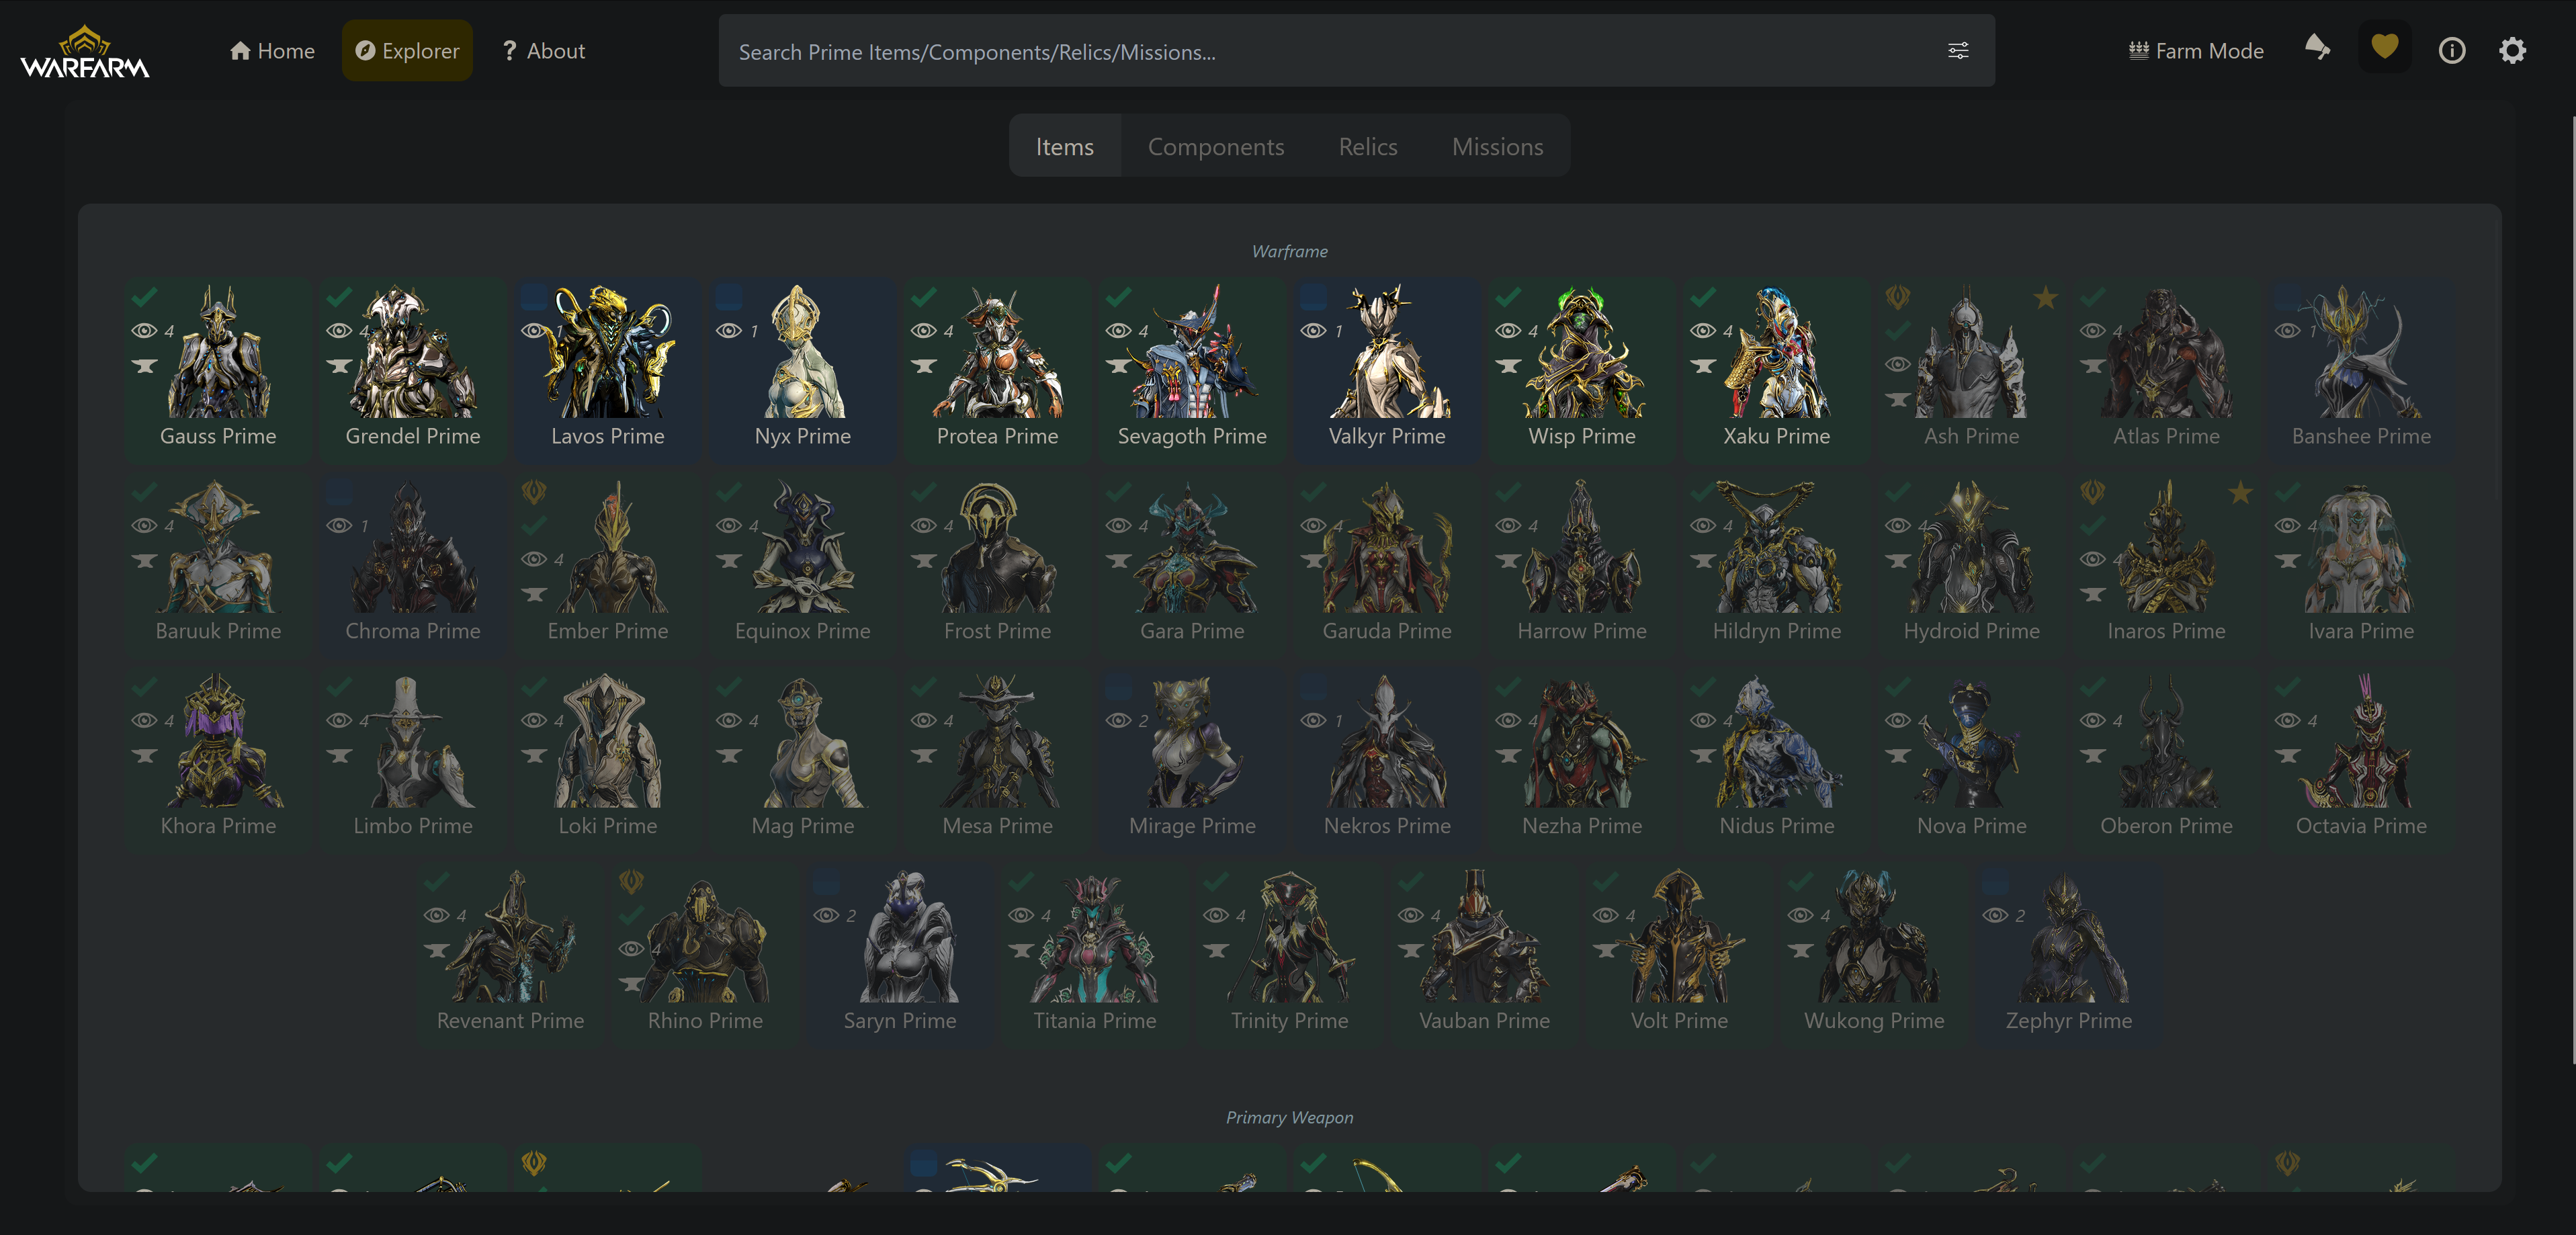Check the empty box on Saryn Prime
This screenshot has width=2576, height=1235.
click(827, 882)
